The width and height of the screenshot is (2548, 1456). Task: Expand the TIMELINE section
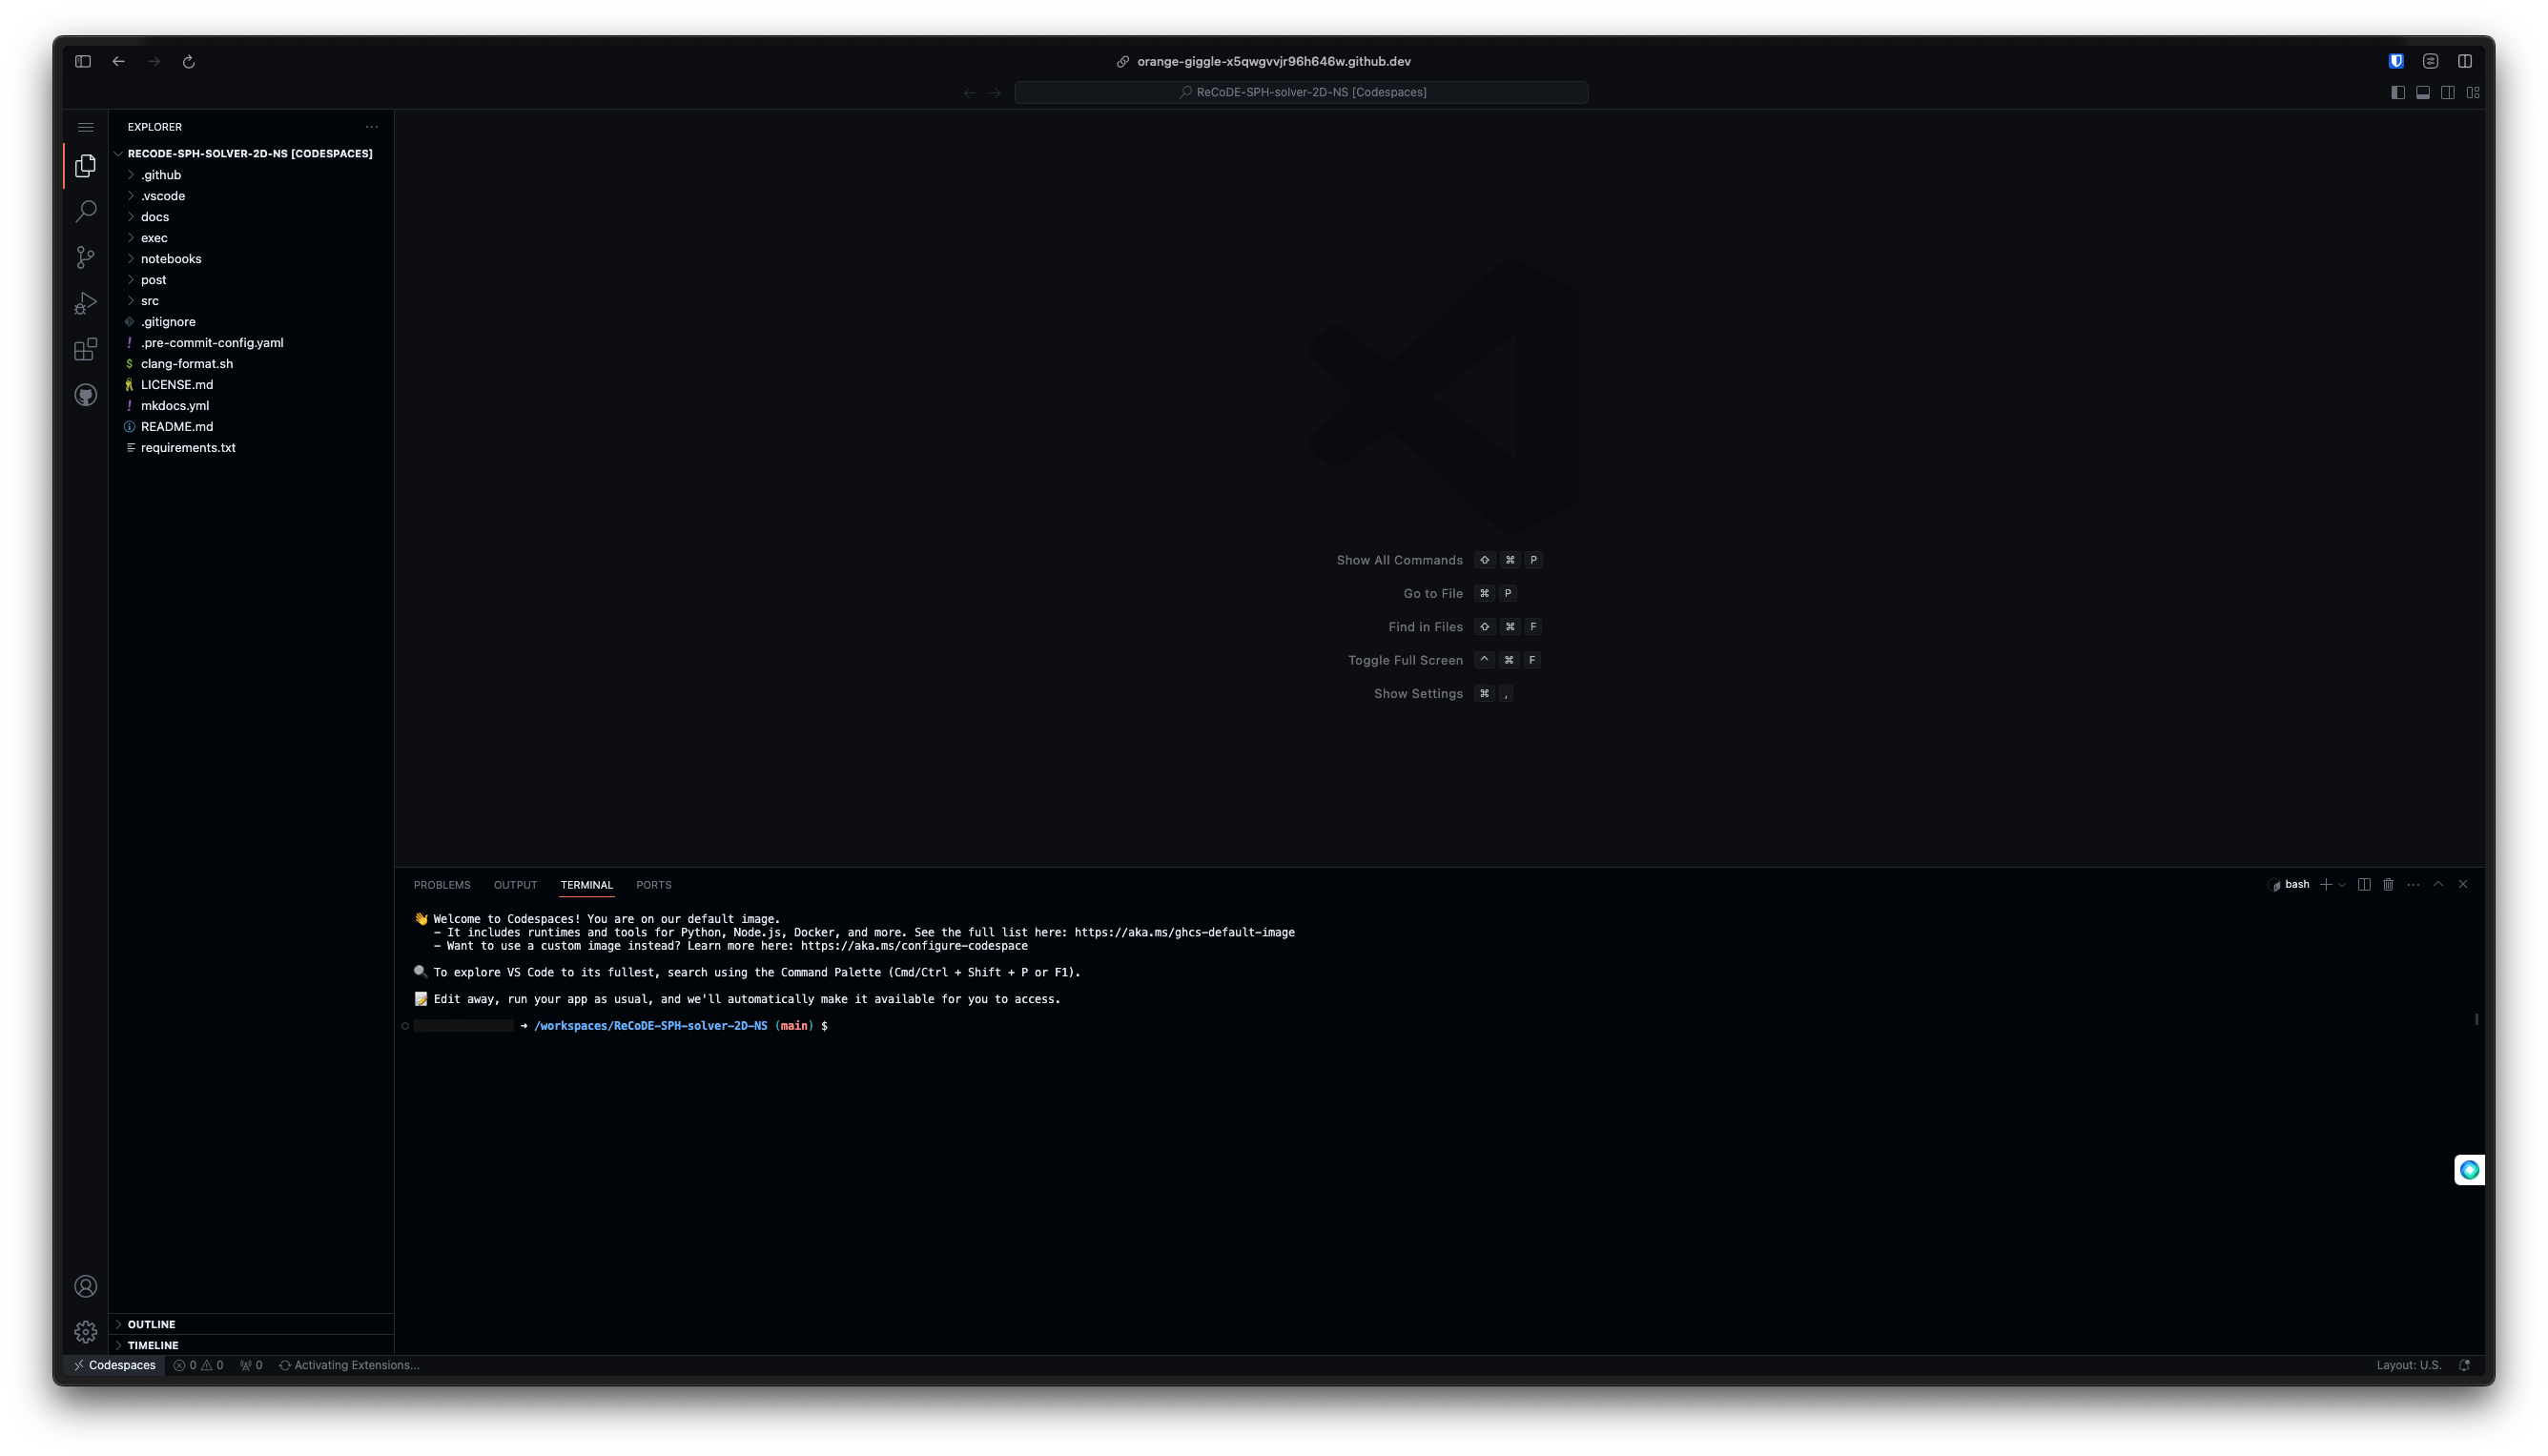[x=250, y=1346]
